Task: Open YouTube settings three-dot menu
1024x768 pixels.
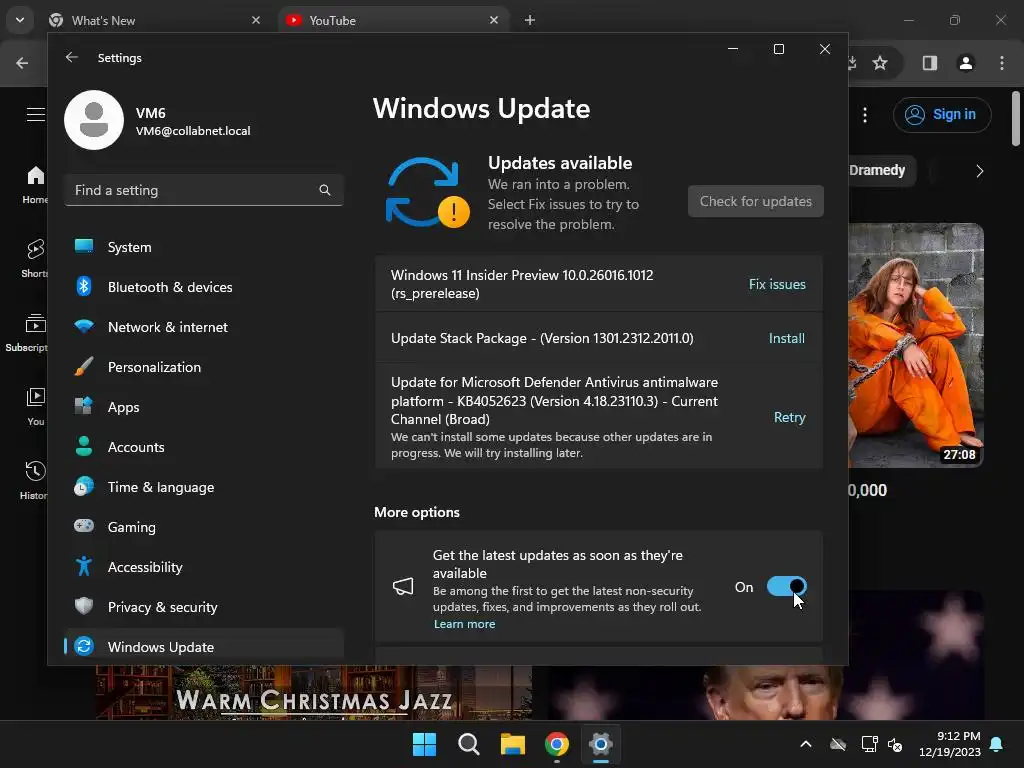Action: coord(865,115)
